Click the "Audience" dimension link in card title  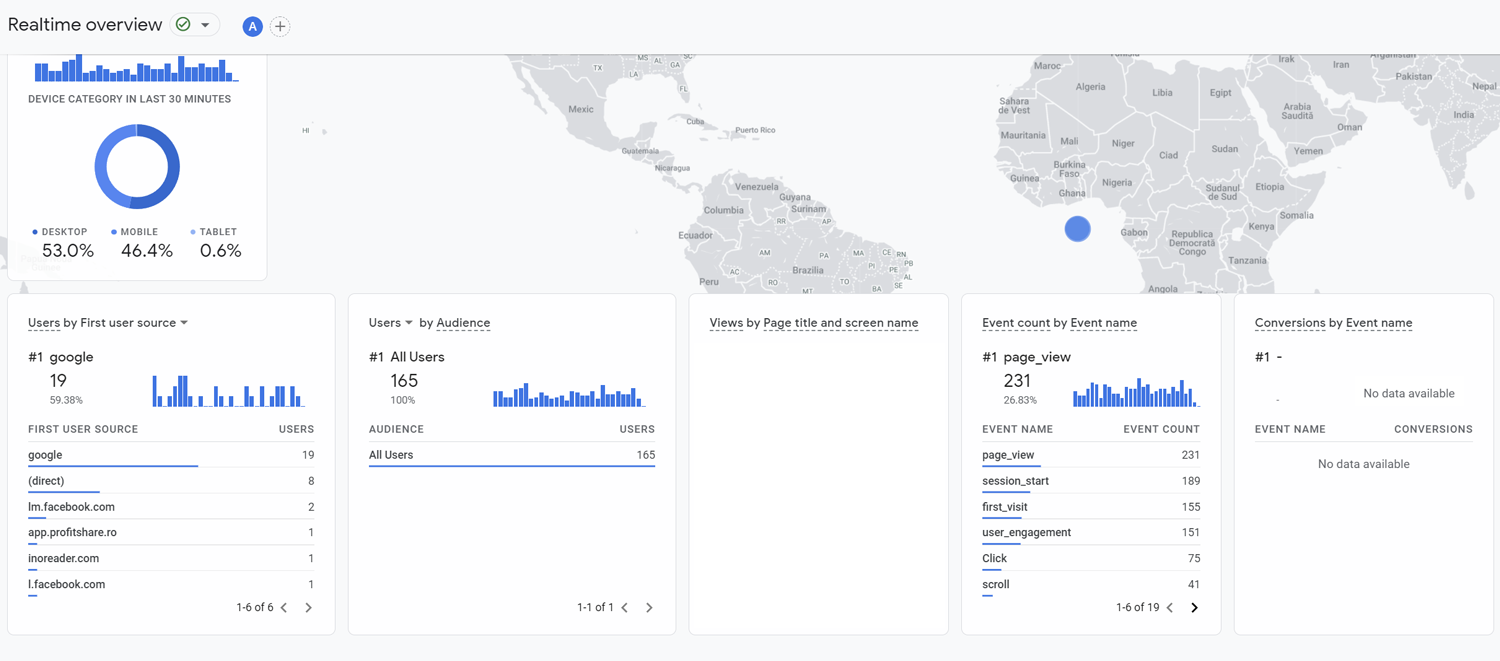click(463, 323)
